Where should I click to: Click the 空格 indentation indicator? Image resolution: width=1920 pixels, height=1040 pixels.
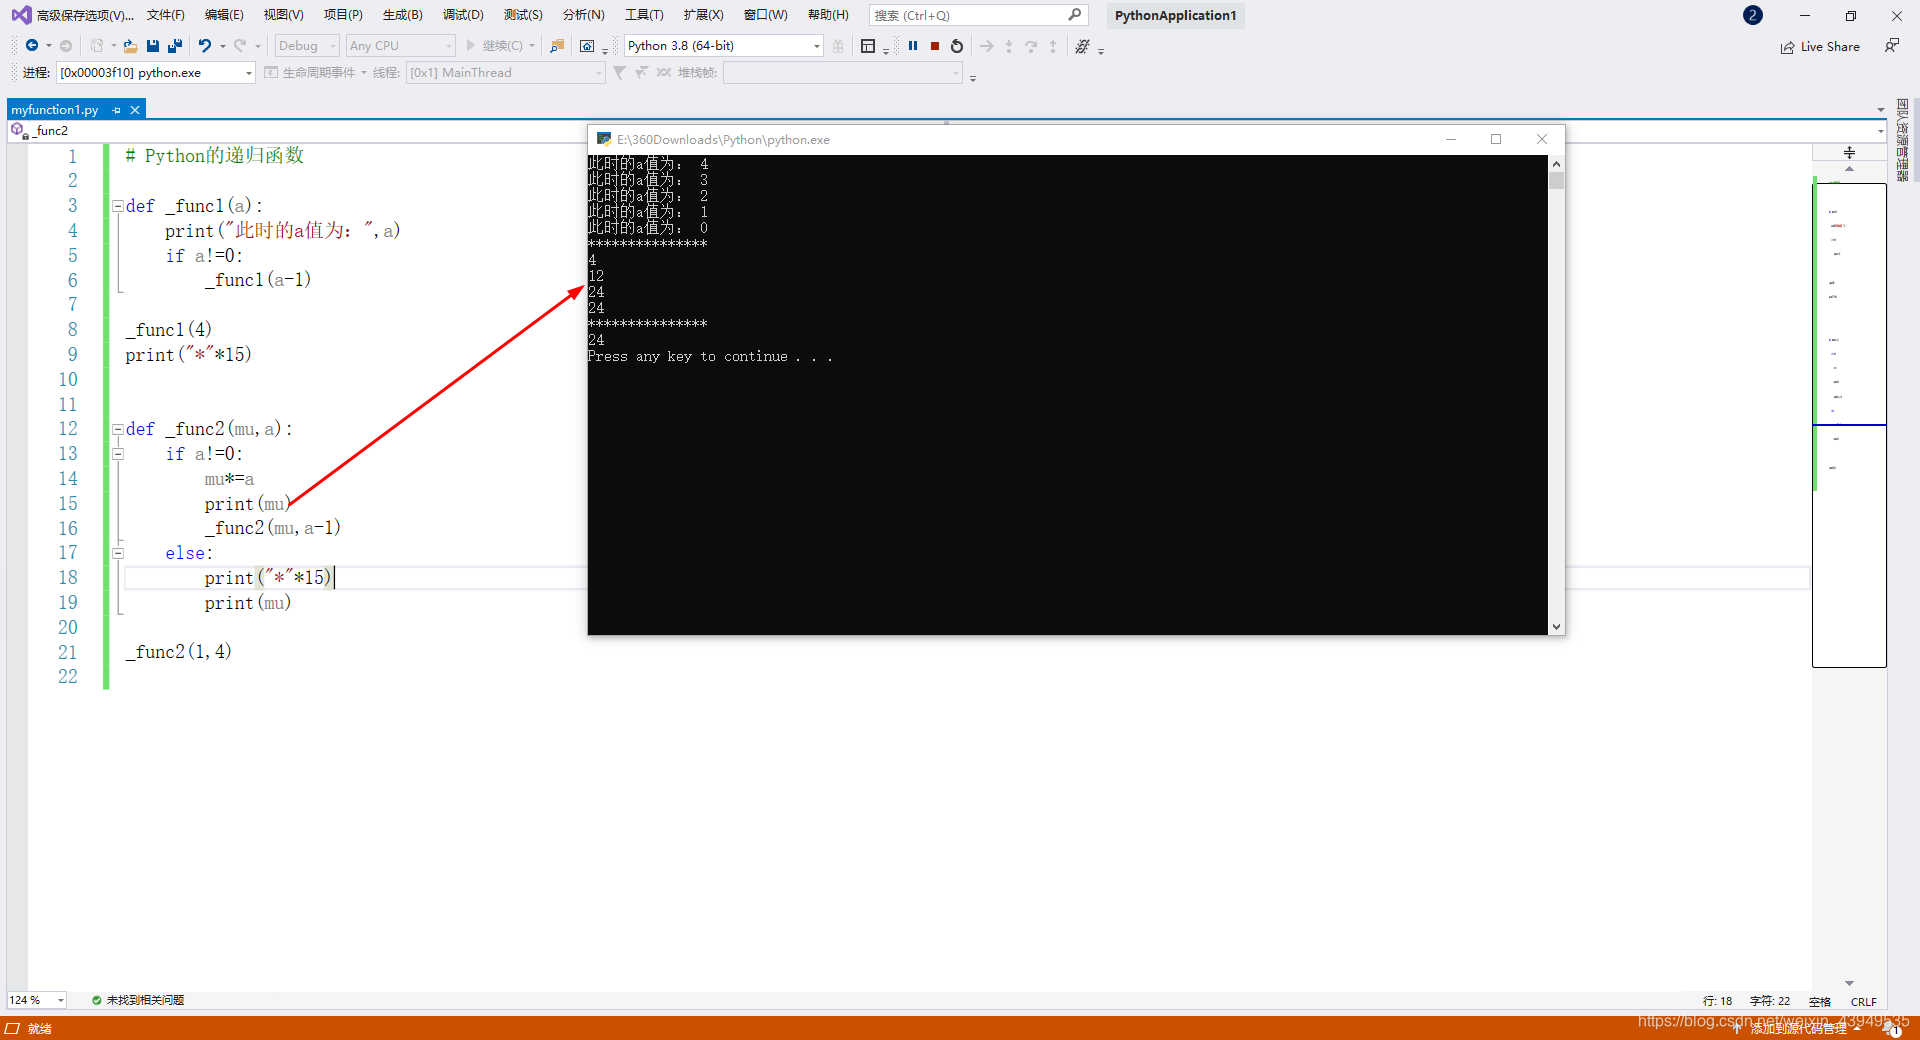(1819, 1001)
